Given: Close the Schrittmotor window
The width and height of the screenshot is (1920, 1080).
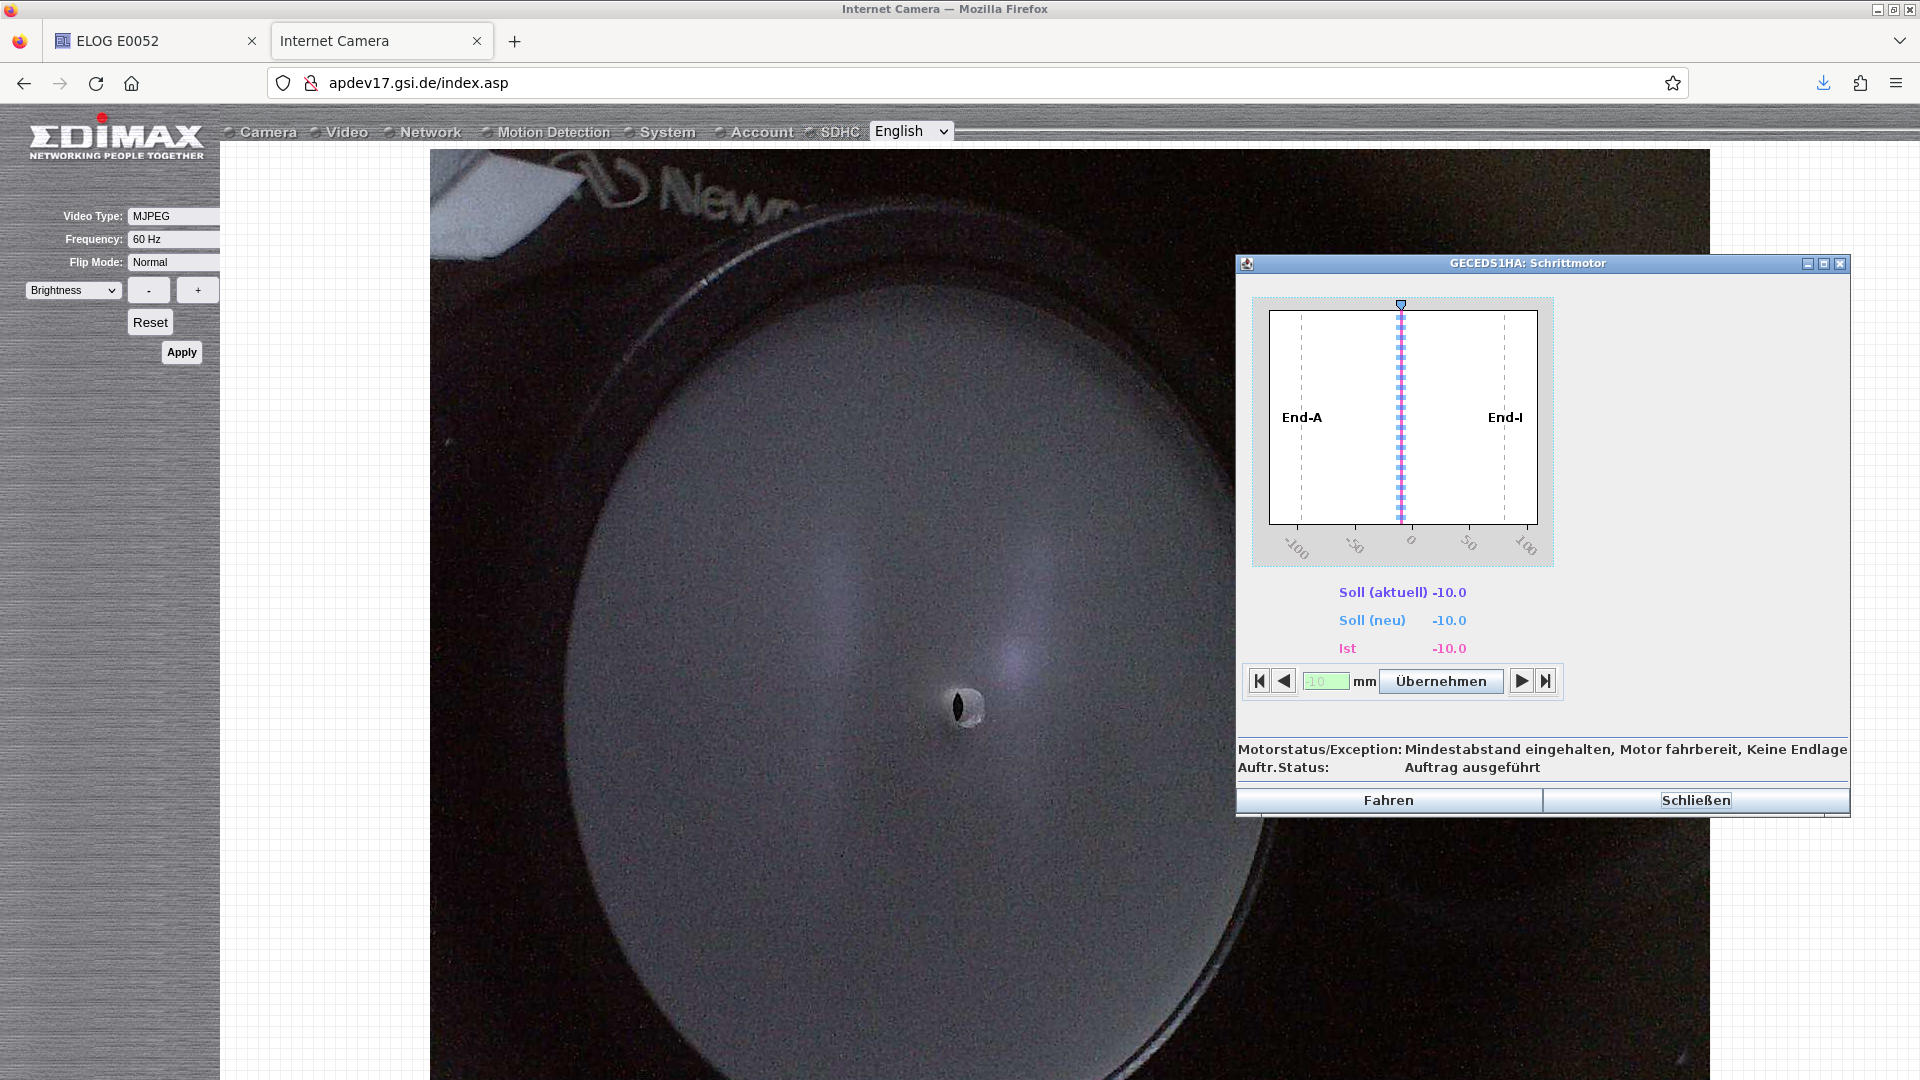Looking at the screenshot, I should tap(1840, 264).
